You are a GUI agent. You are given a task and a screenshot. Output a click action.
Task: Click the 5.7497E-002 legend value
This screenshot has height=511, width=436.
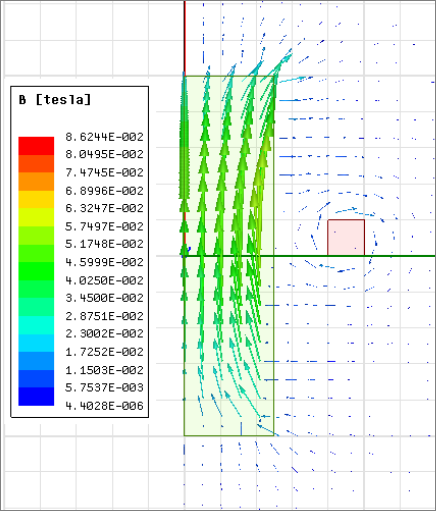click(x=104, y=227)
